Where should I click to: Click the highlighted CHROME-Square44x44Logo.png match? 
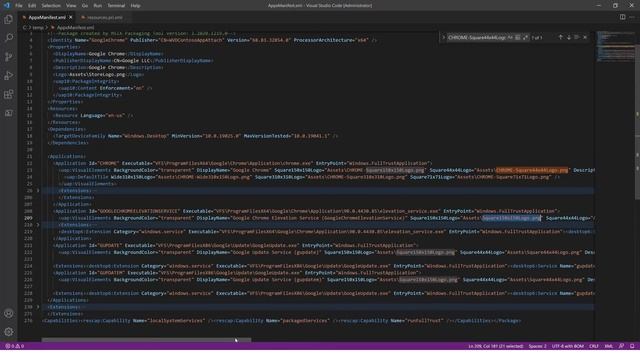(x=532, y=170)
